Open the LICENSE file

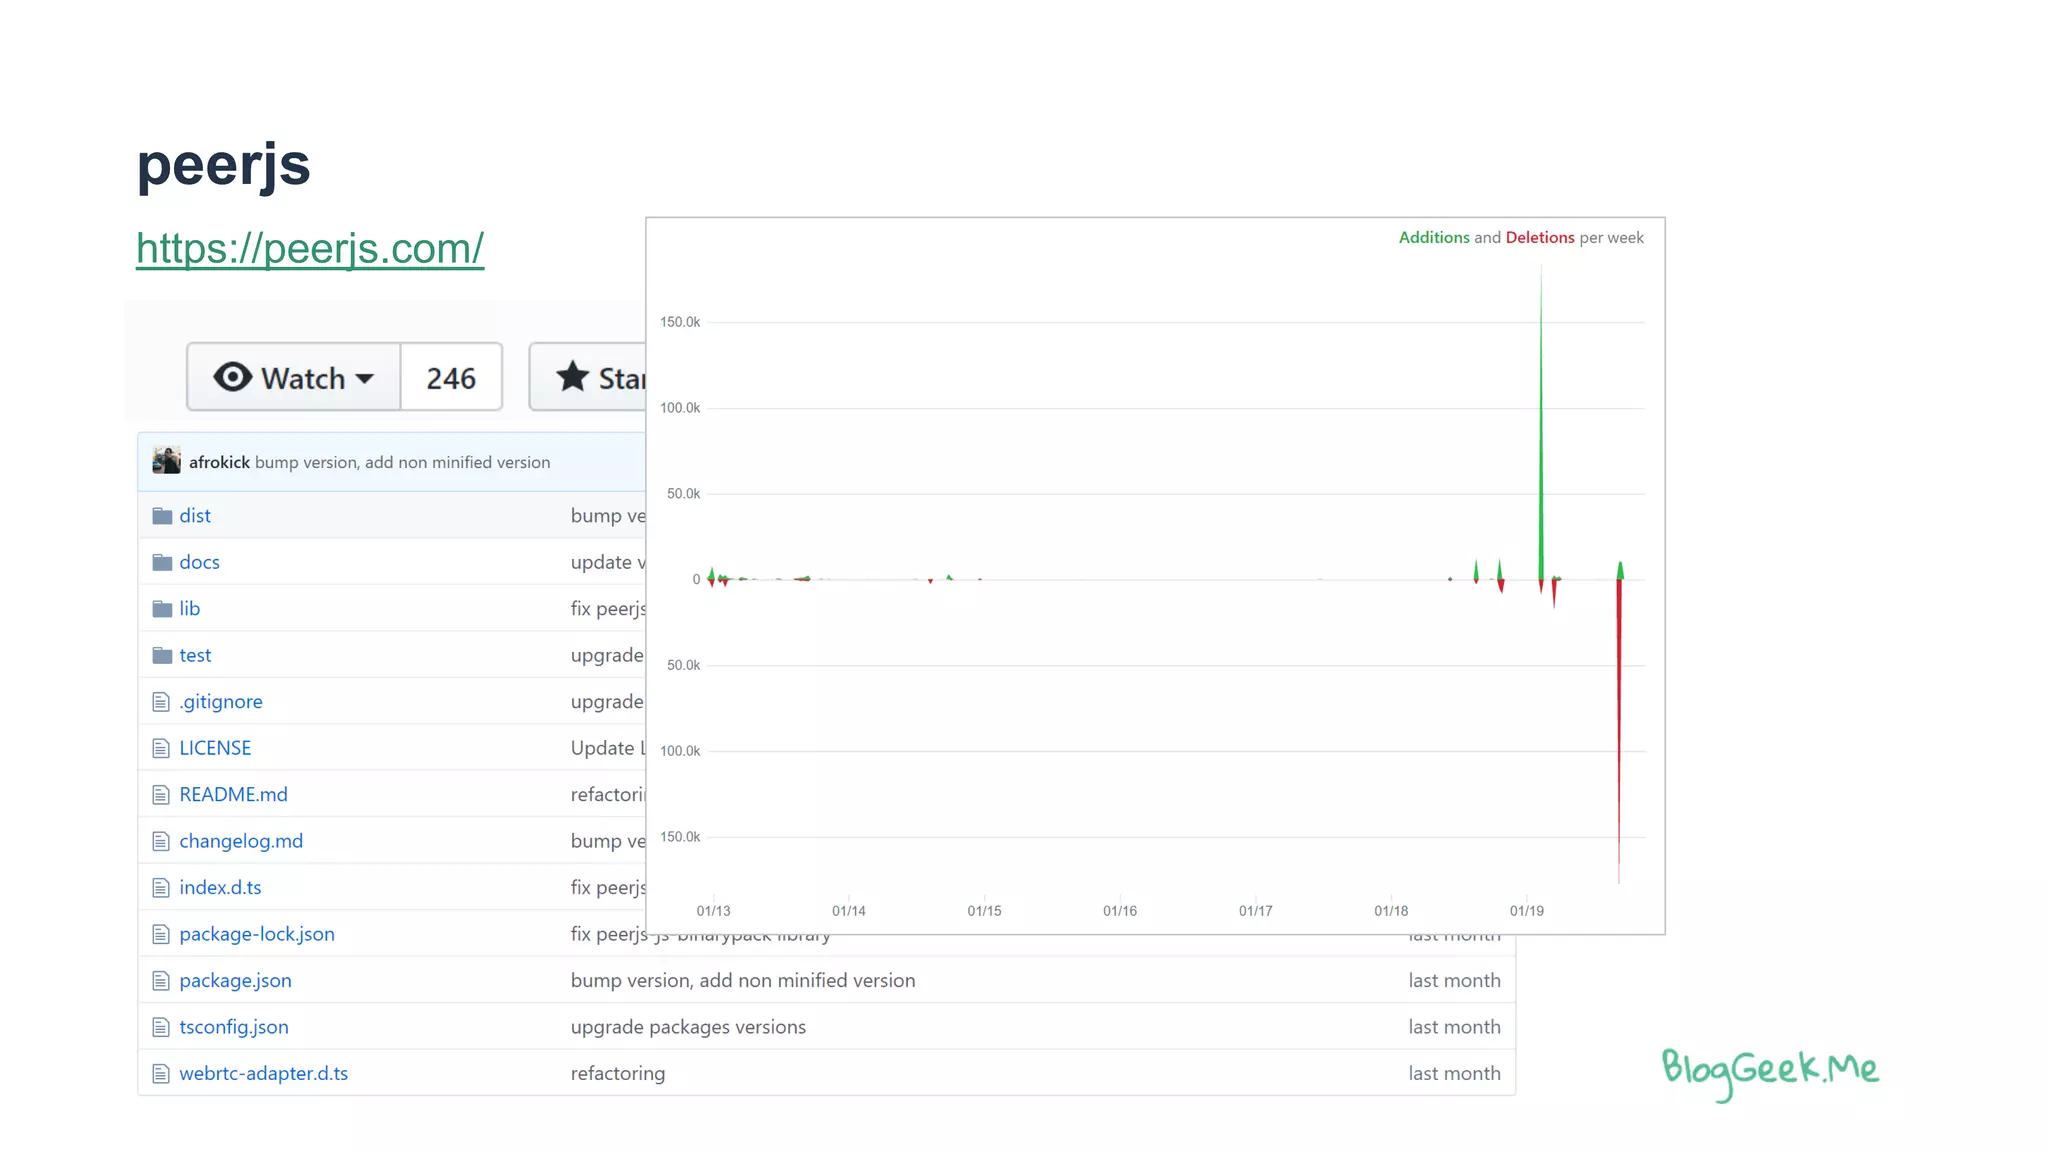(x=215, y=748)
